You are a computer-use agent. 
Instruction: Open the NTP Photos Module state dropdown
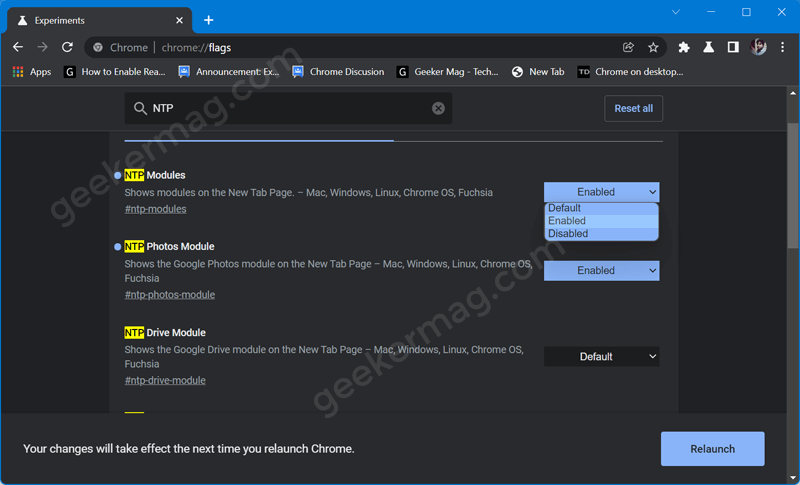tap(602, 270)
